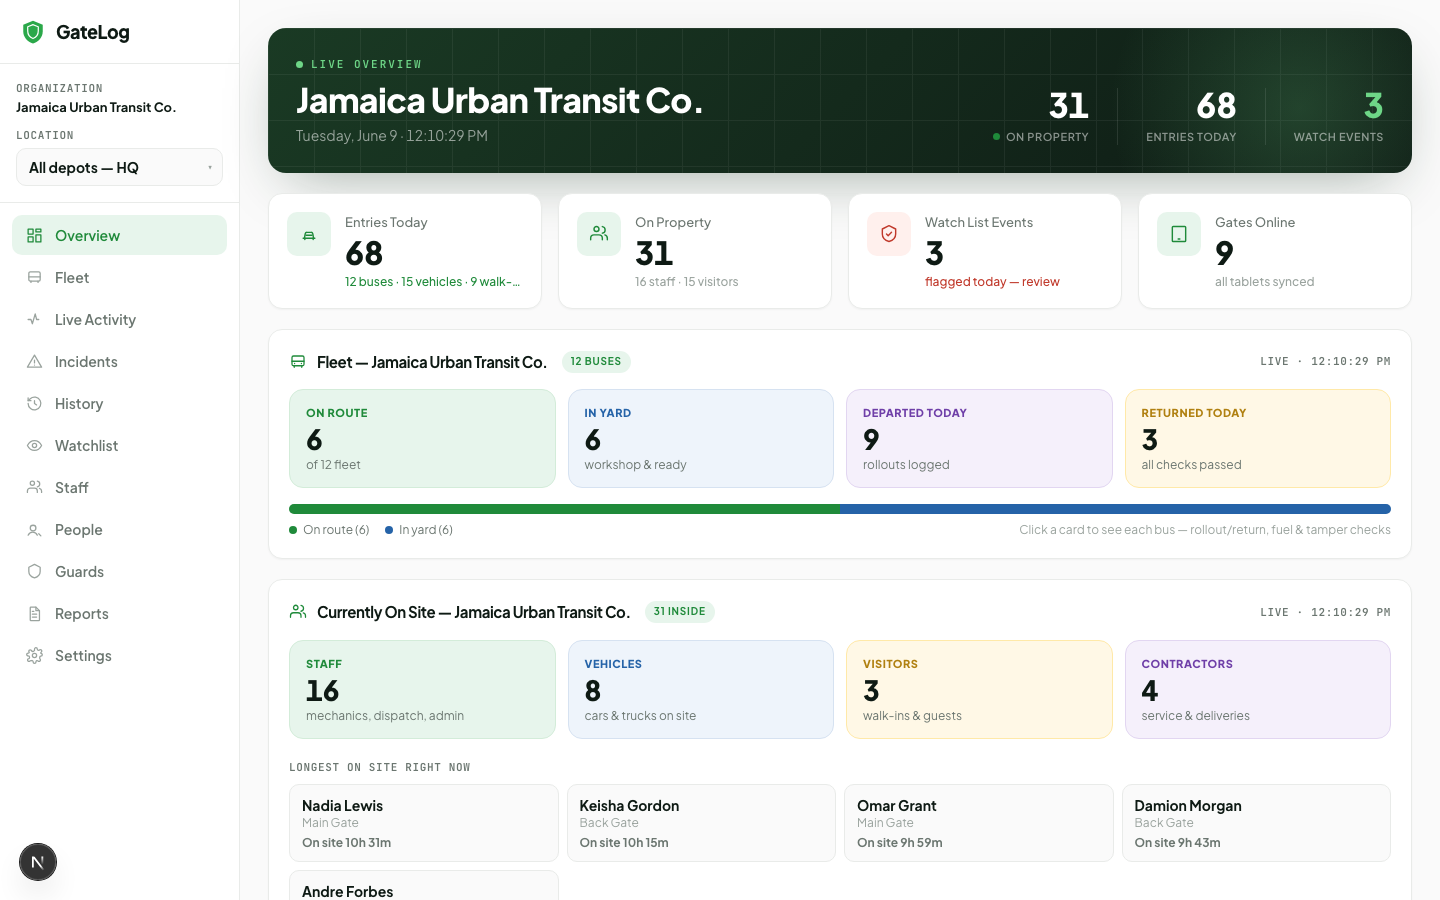This screenshot has height=900, width=1440.
Task: Go to the Fleet page
Action: click(119, 277)
